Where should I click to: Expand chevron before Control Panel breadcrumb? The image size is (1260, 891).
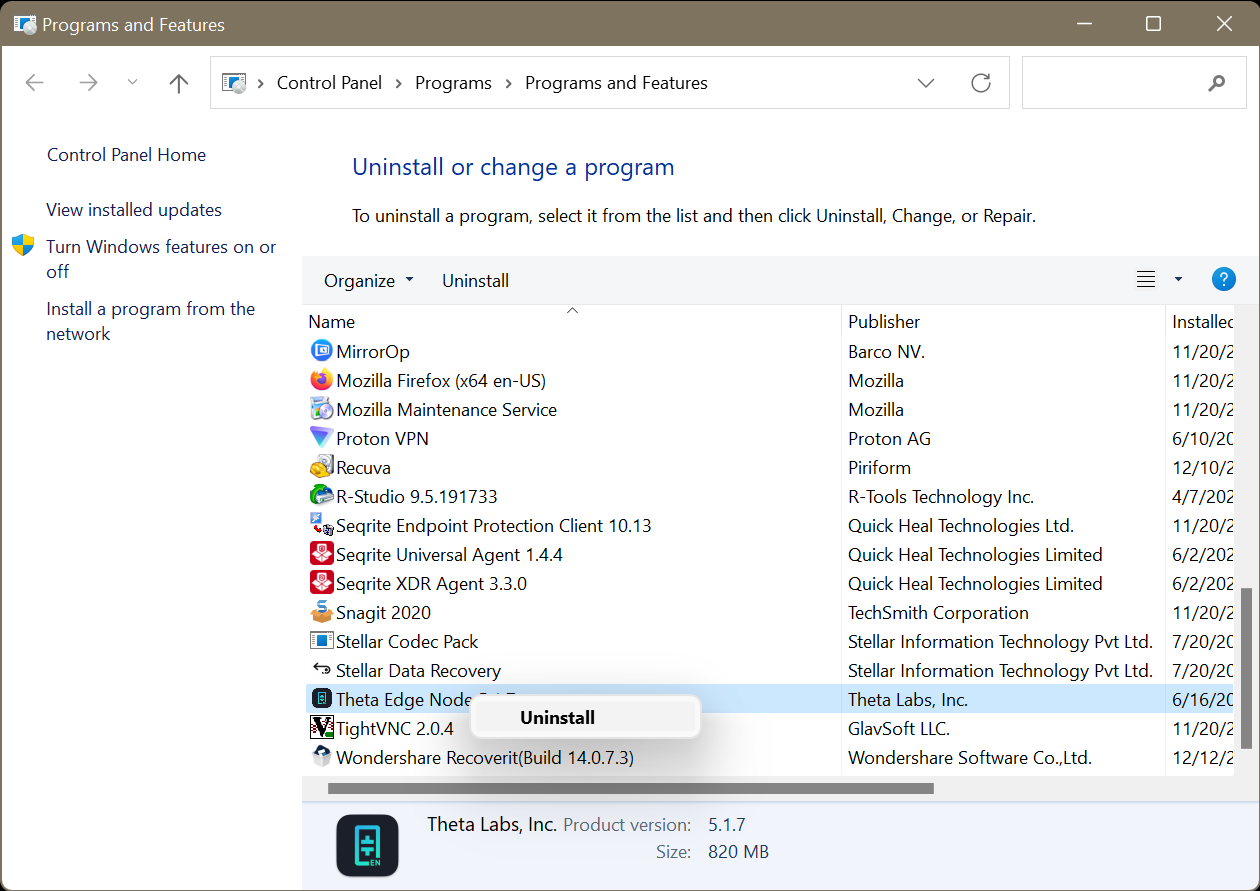tap(262, 83)
